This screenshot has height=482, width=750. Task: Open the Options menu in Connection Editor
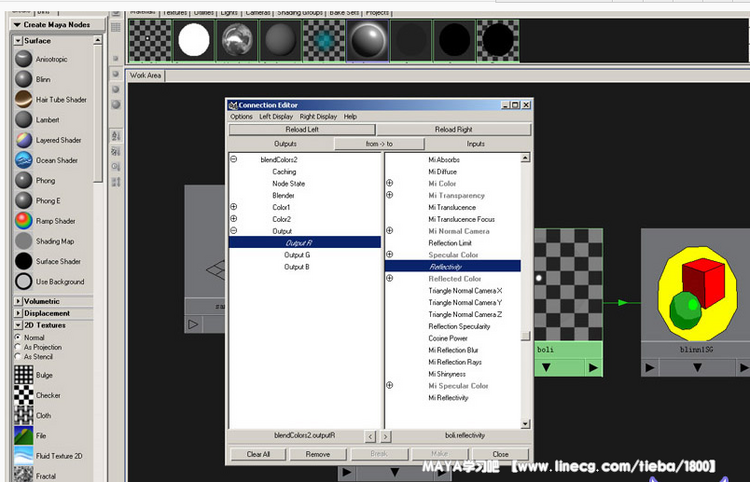click(x=241, y=116)
